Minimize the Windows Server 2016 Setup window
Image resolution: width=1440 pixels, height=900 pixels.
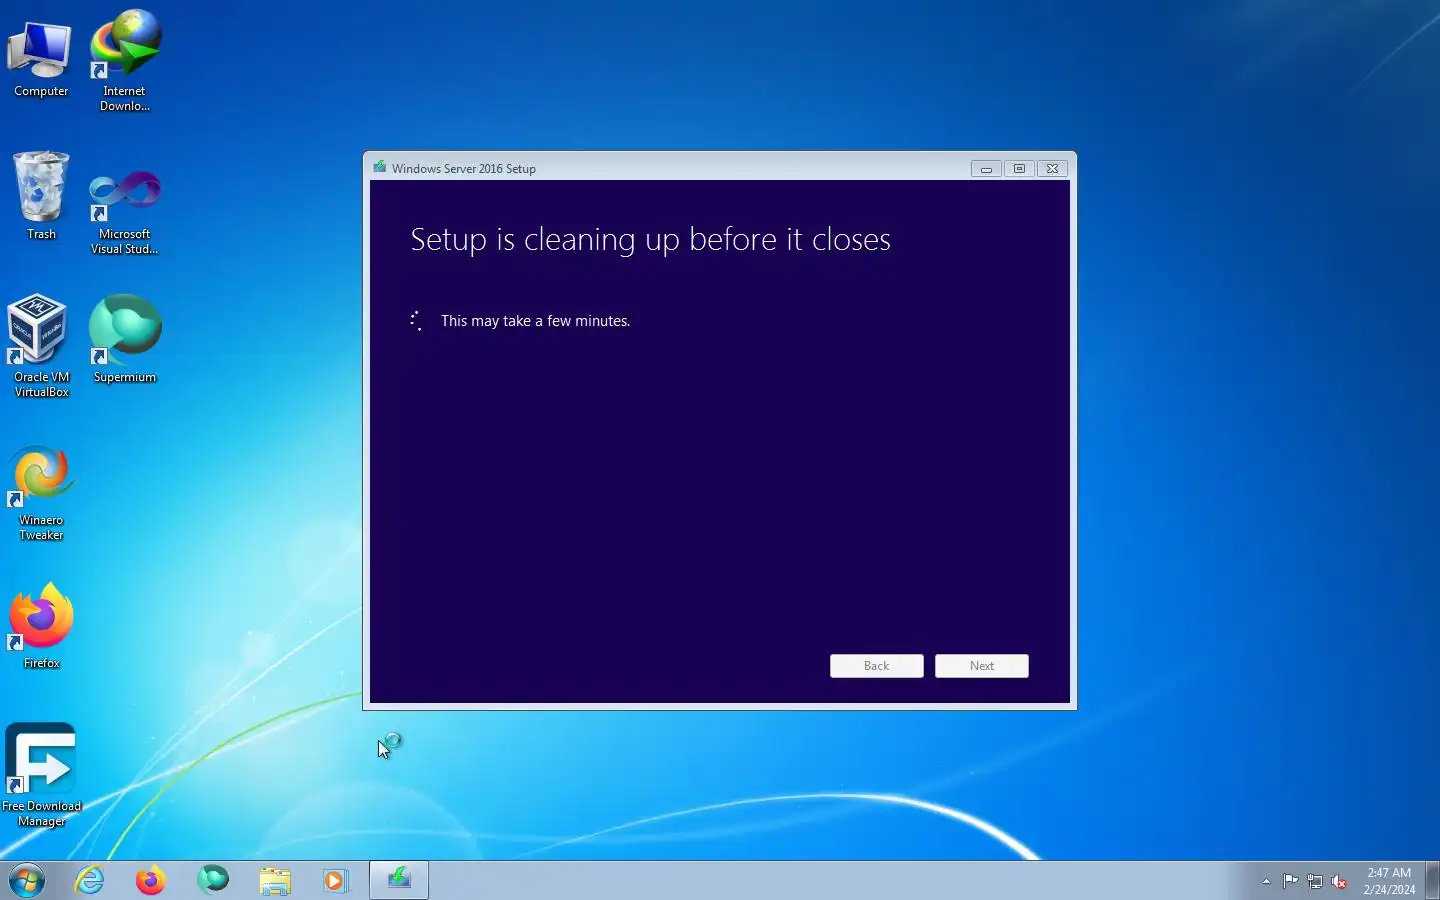tap(986, 169)
